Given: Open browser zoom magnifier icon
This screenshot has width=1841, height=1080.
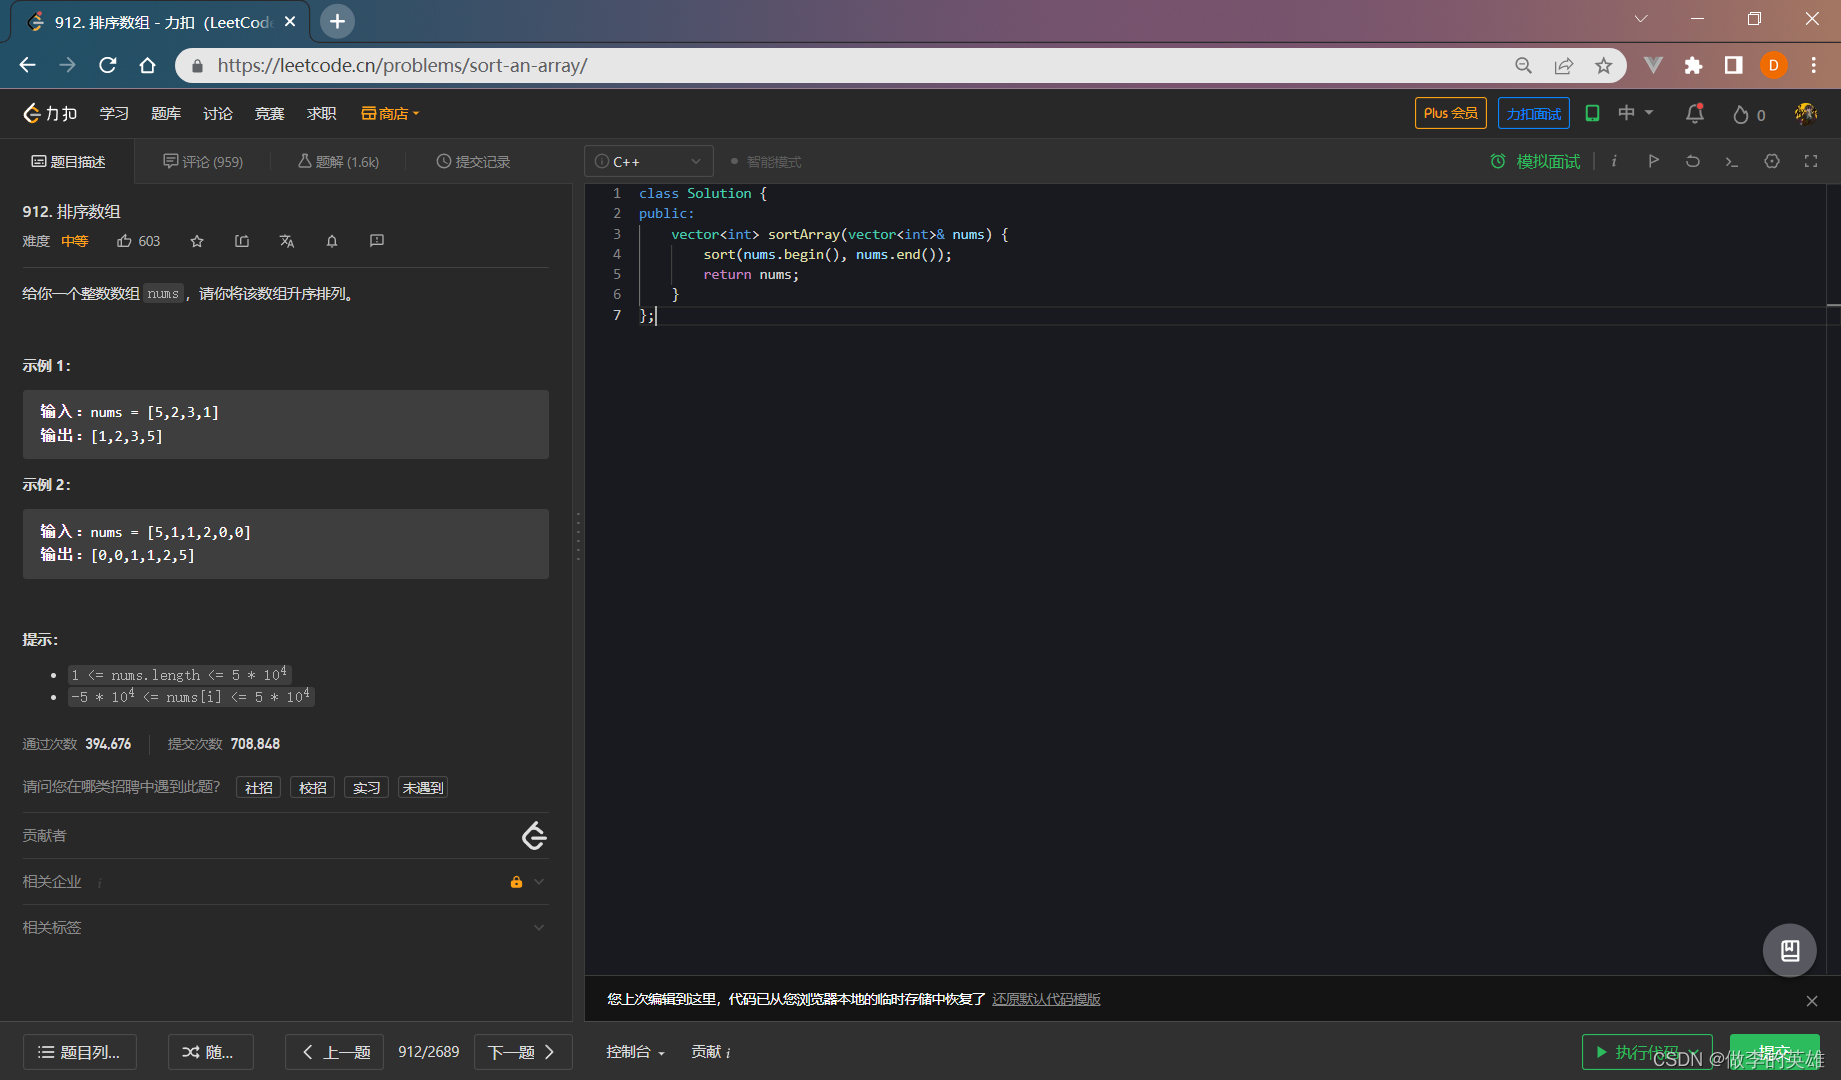Looking at the screenshot, I should [1524, 65].
